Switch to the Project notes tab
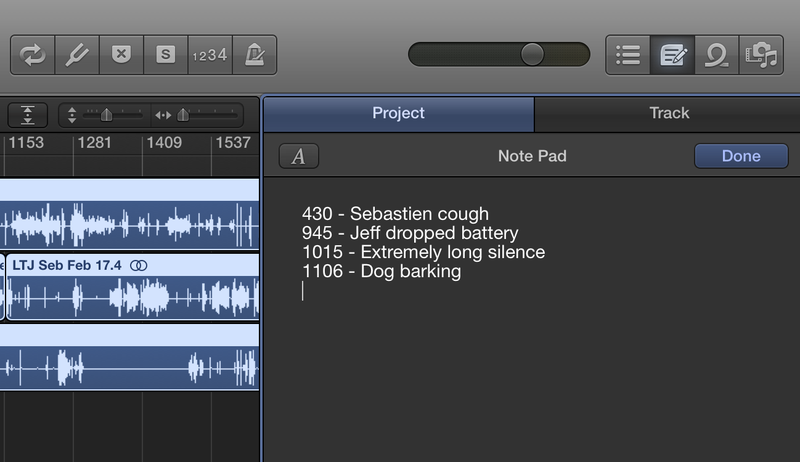This screenshot has width=800, height=462. [398, 113]
